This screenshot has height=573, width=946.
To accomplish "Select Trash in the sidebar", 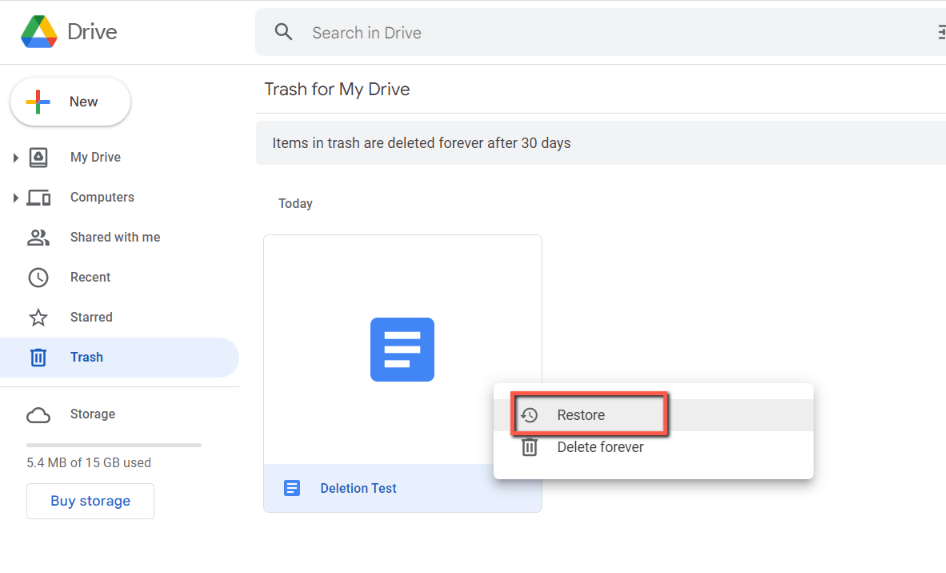I will (119, 357).
